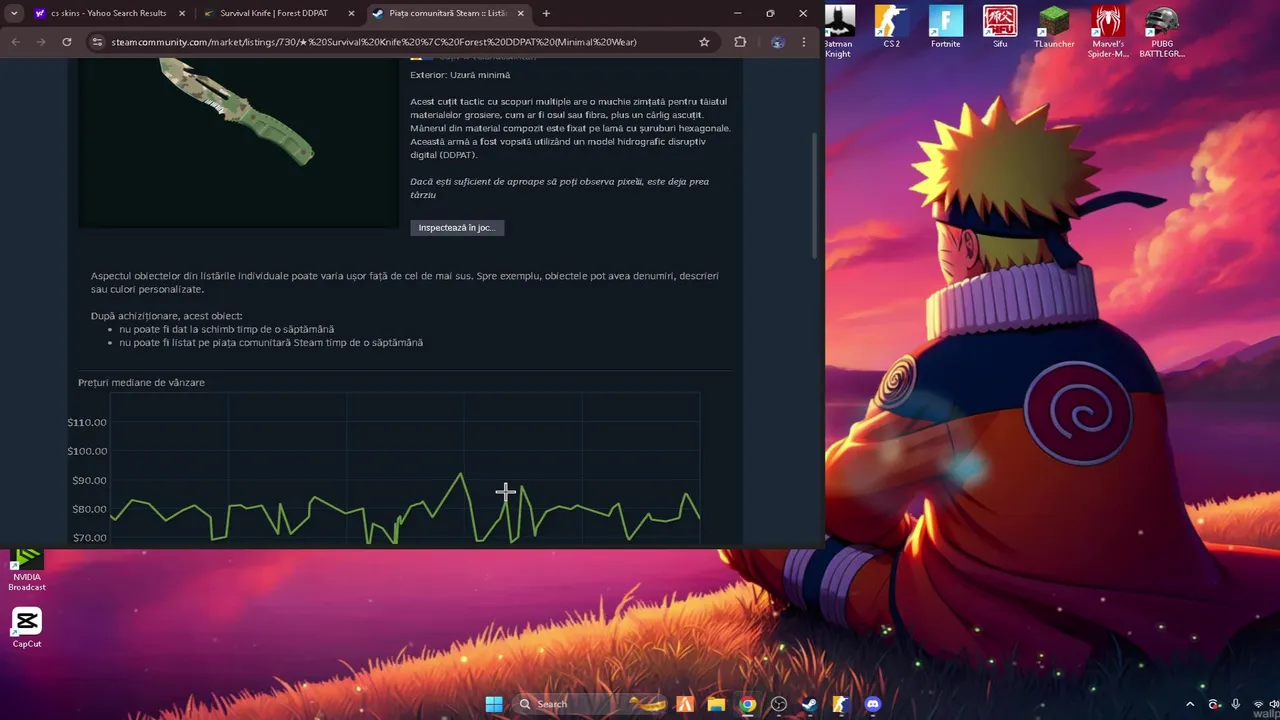Reload the Steam market page
Viewport: 1280px width, 720px height.
point(67,42)
